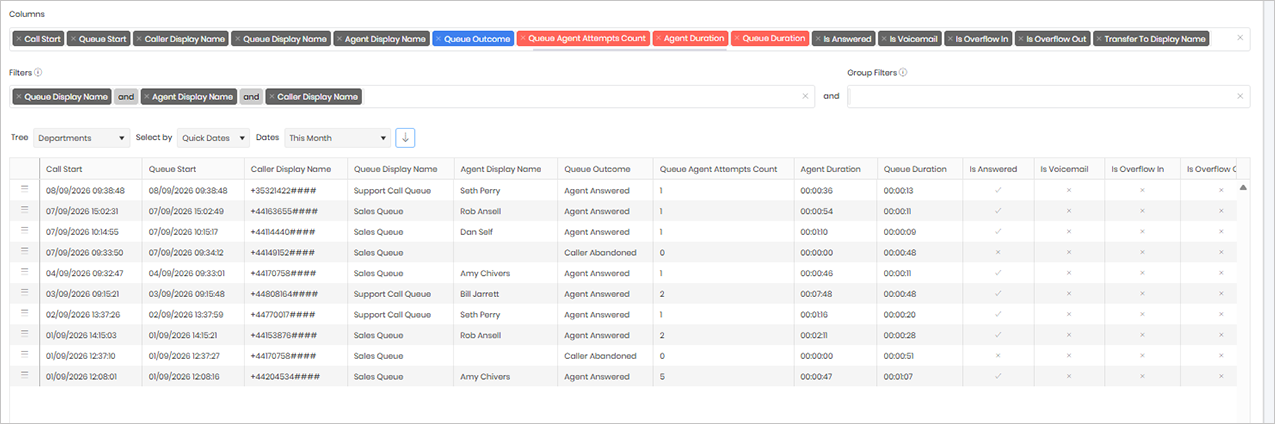The image size is (1275, 424).
Task: Open the Dates This Month dropdown
Action: 337,138
